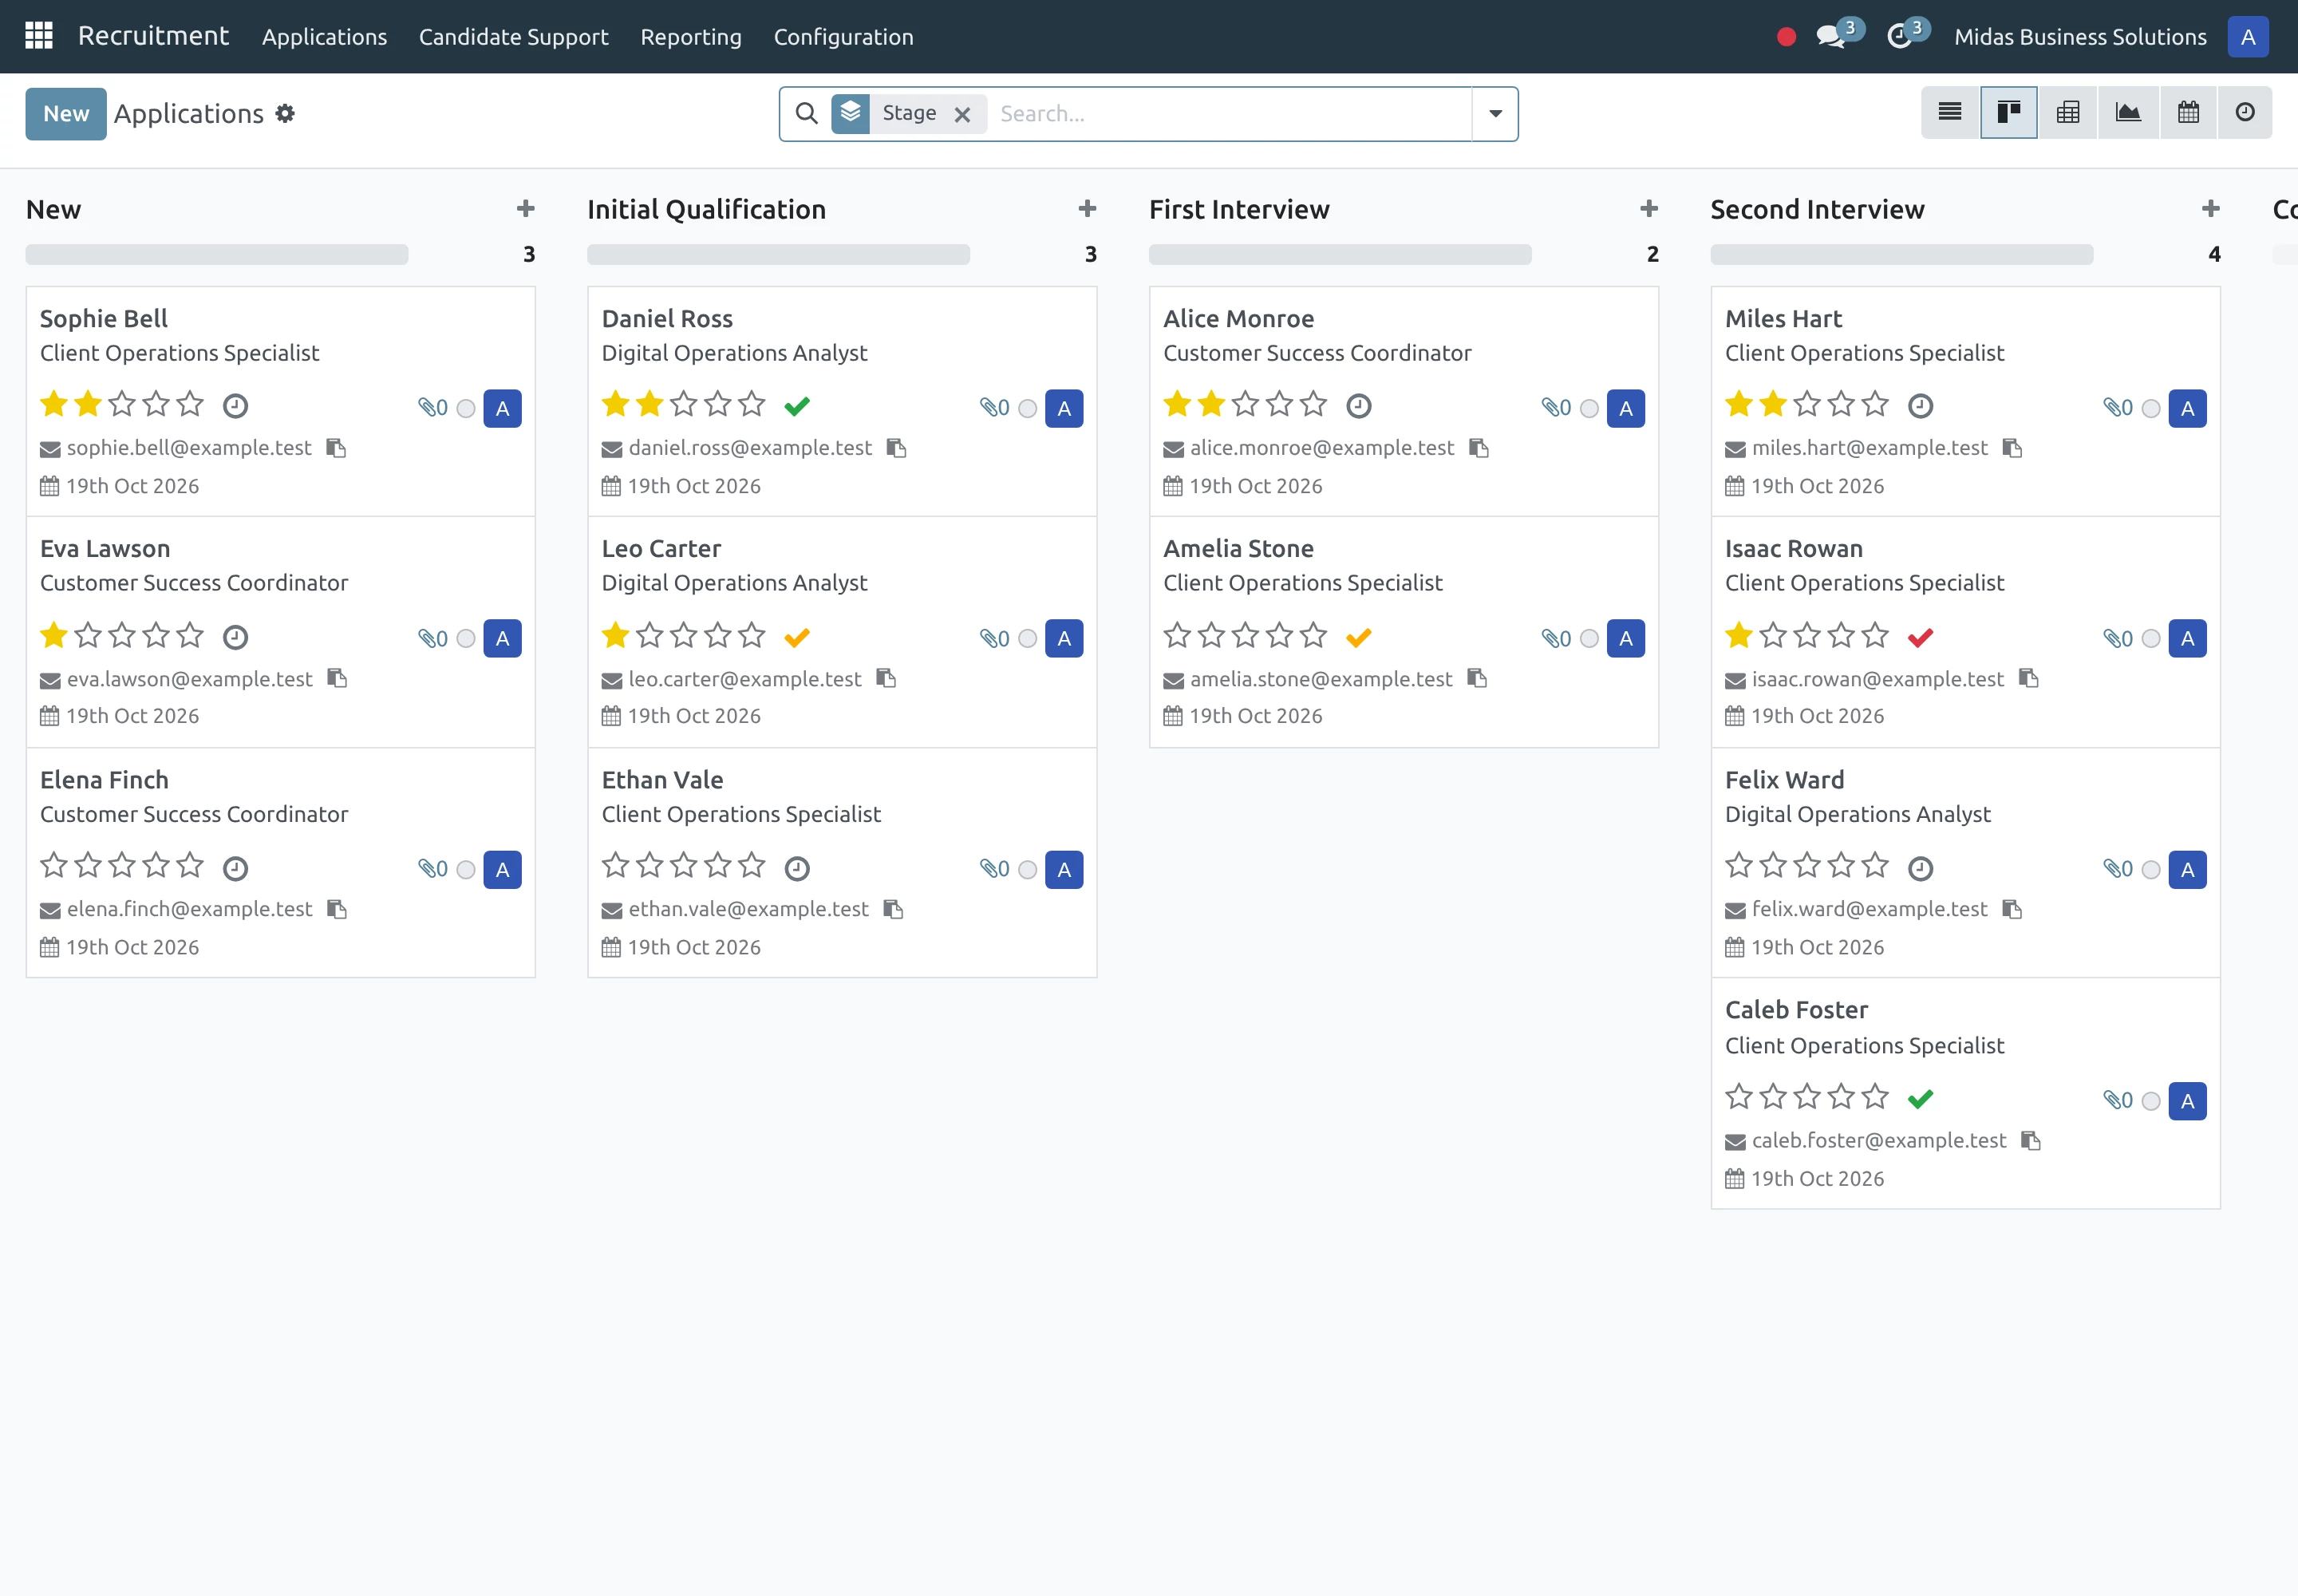2298x1596 pixels.
Task: Set Sophie Bell's rating to five stars
Action: [x=190, y=404]
